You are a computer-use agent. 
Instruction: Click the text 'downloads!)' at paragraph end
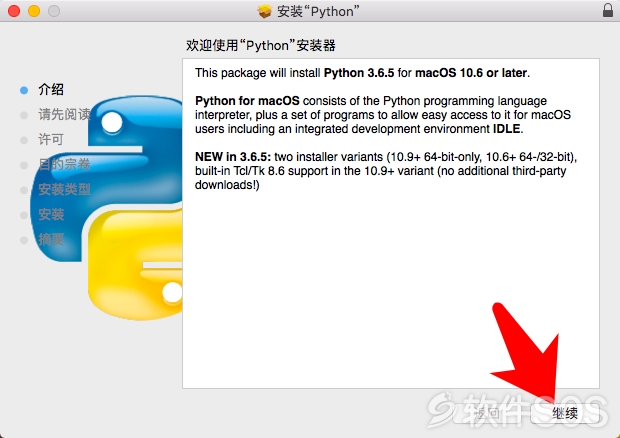pos(227,185)
